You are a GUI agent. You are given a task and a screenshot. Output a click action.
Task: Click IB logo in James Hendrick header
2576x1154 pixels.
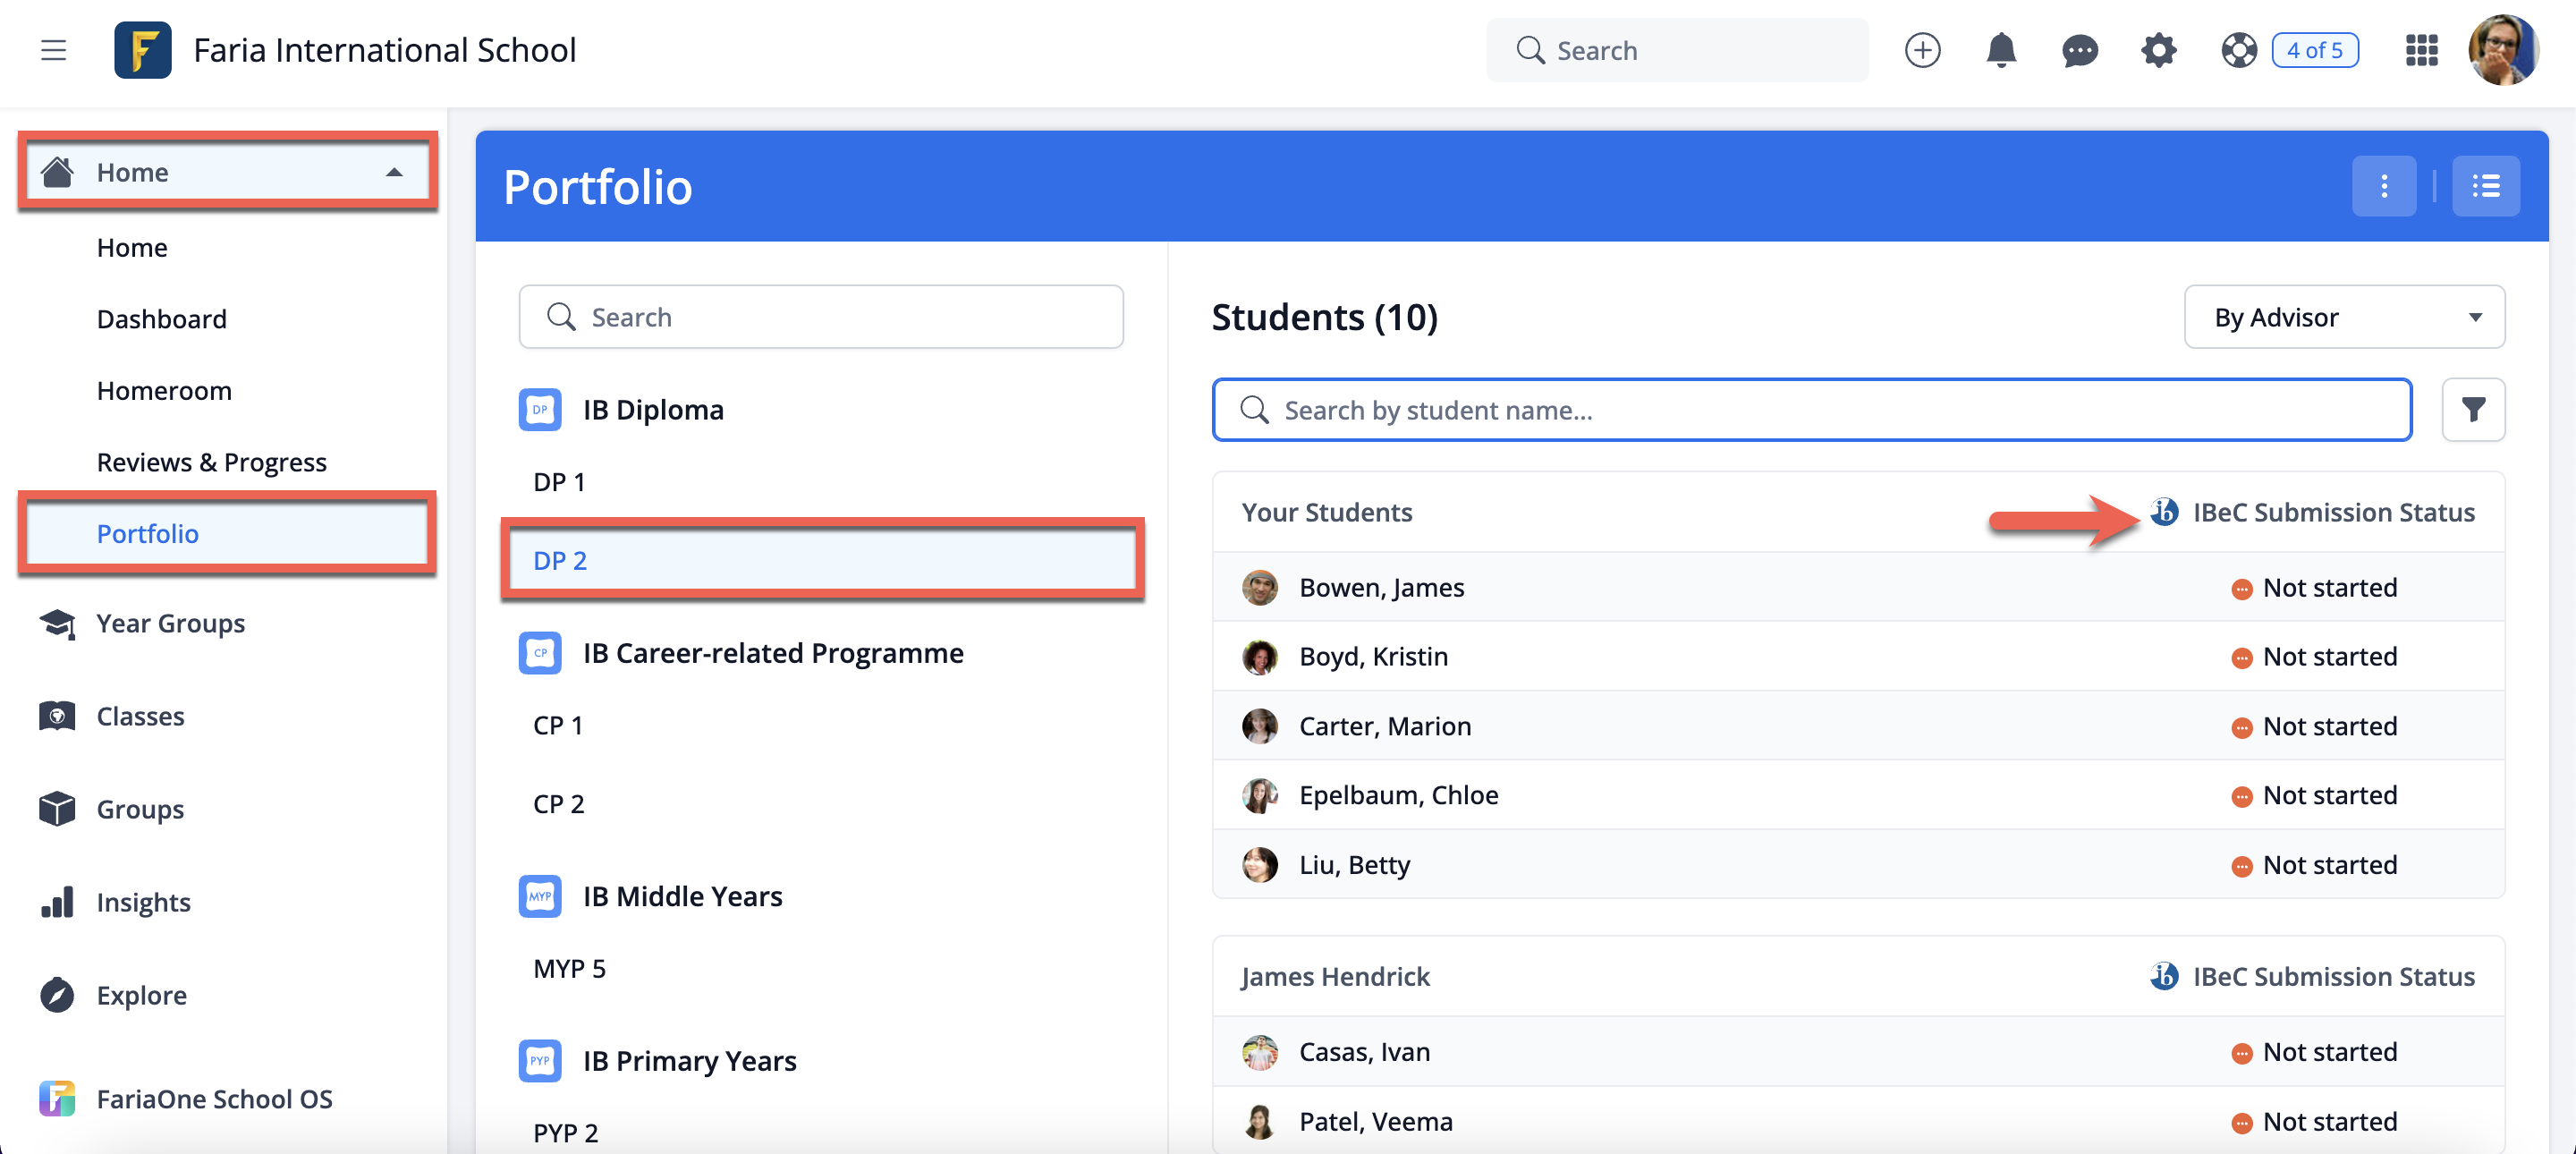coord(2164,976)
